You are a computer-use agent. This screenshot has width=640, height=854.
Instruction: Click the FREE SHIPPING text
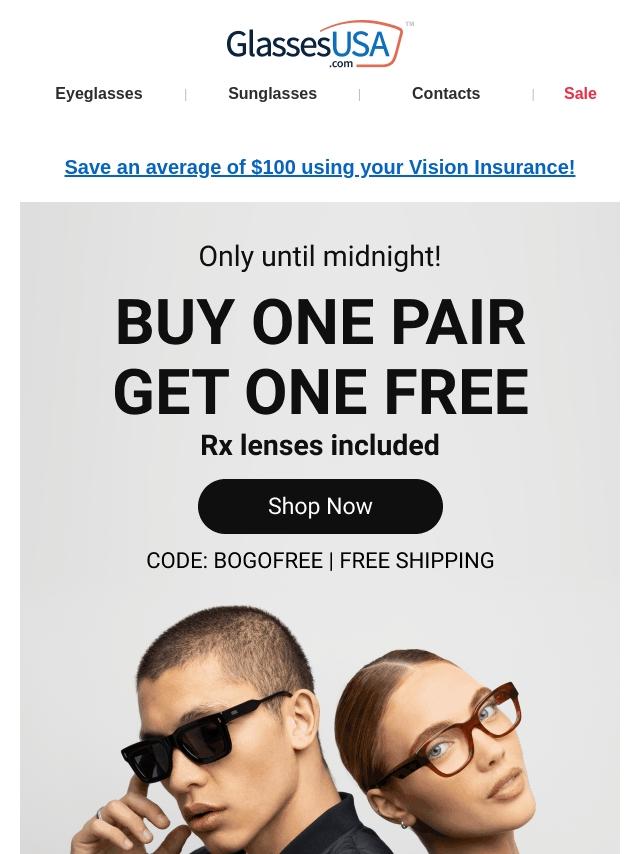[417, 560]
